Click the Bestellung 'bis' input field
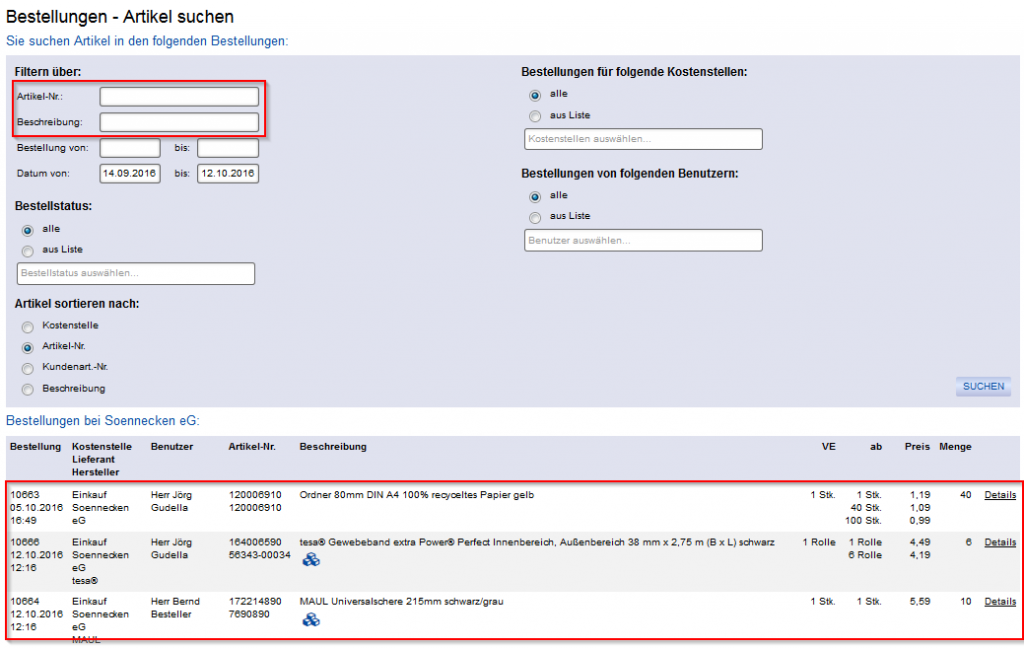The width and height of the screenshot is (1024, 649). click(x=228, y=148)
